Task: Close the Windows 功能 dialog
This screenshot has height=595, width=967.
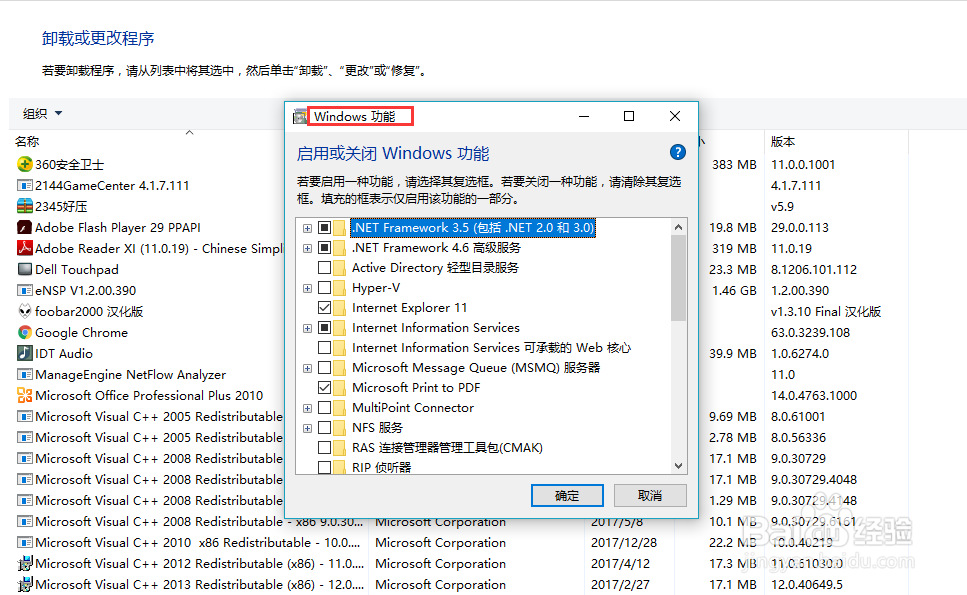Action: tap(675, 116)
